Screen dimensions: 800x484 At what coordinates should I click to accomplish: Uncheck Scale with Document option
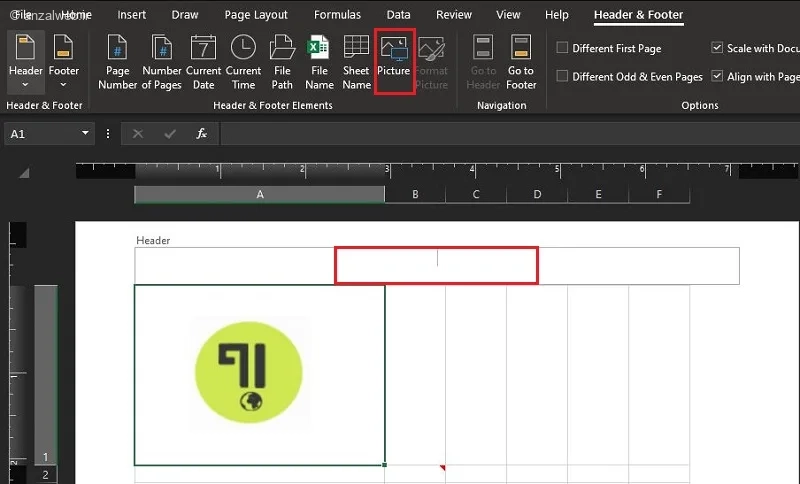pos(717,48)
